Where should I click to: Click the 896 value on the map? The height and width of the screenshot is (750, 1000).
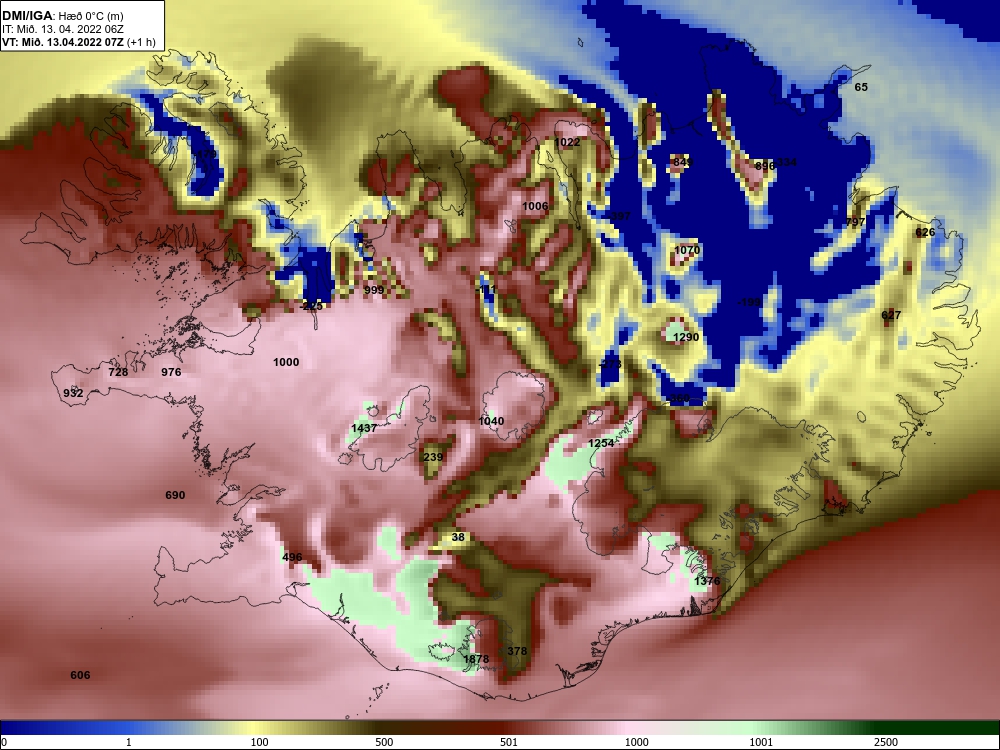tap(765, 166)
